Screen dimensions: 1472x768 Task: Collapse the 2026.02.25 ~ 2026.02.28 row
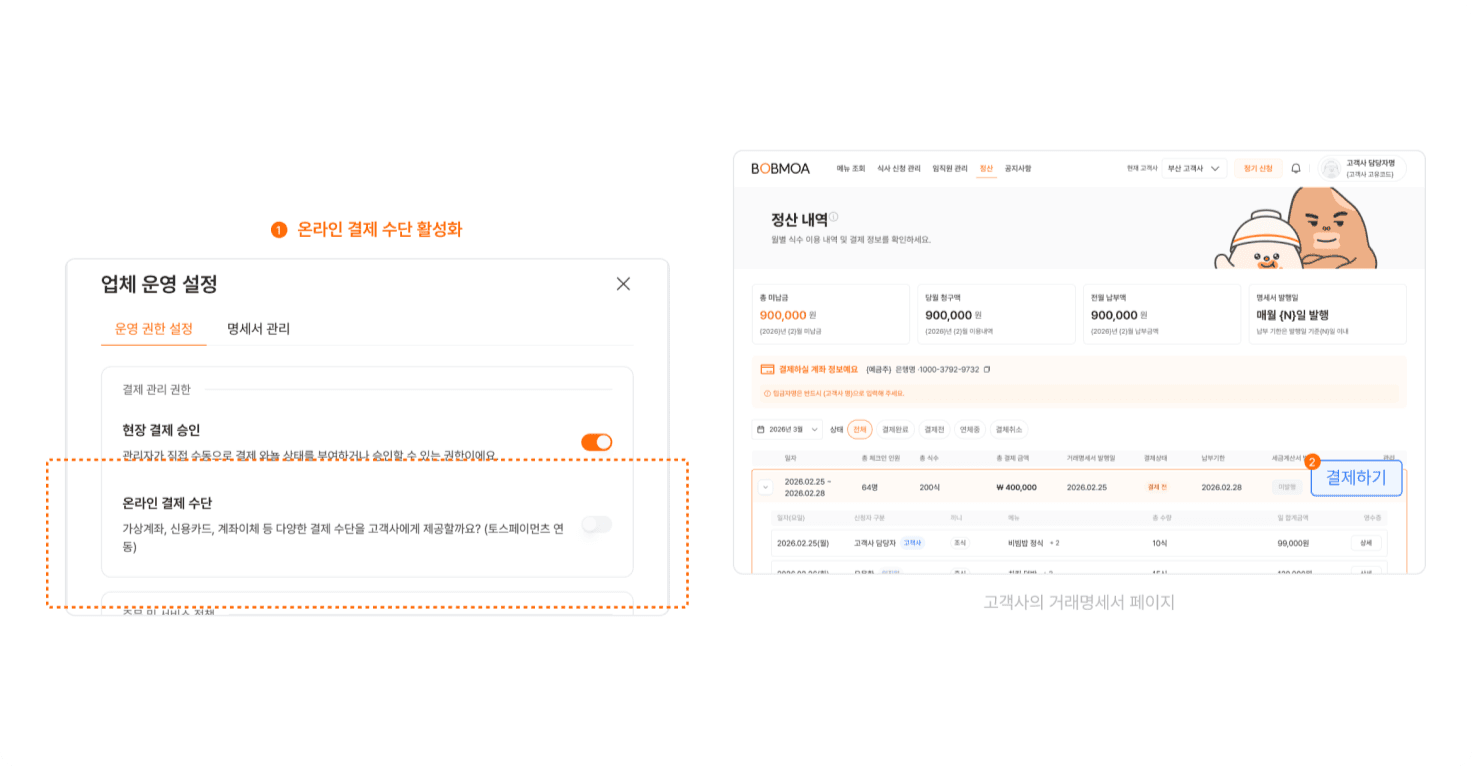765,487
